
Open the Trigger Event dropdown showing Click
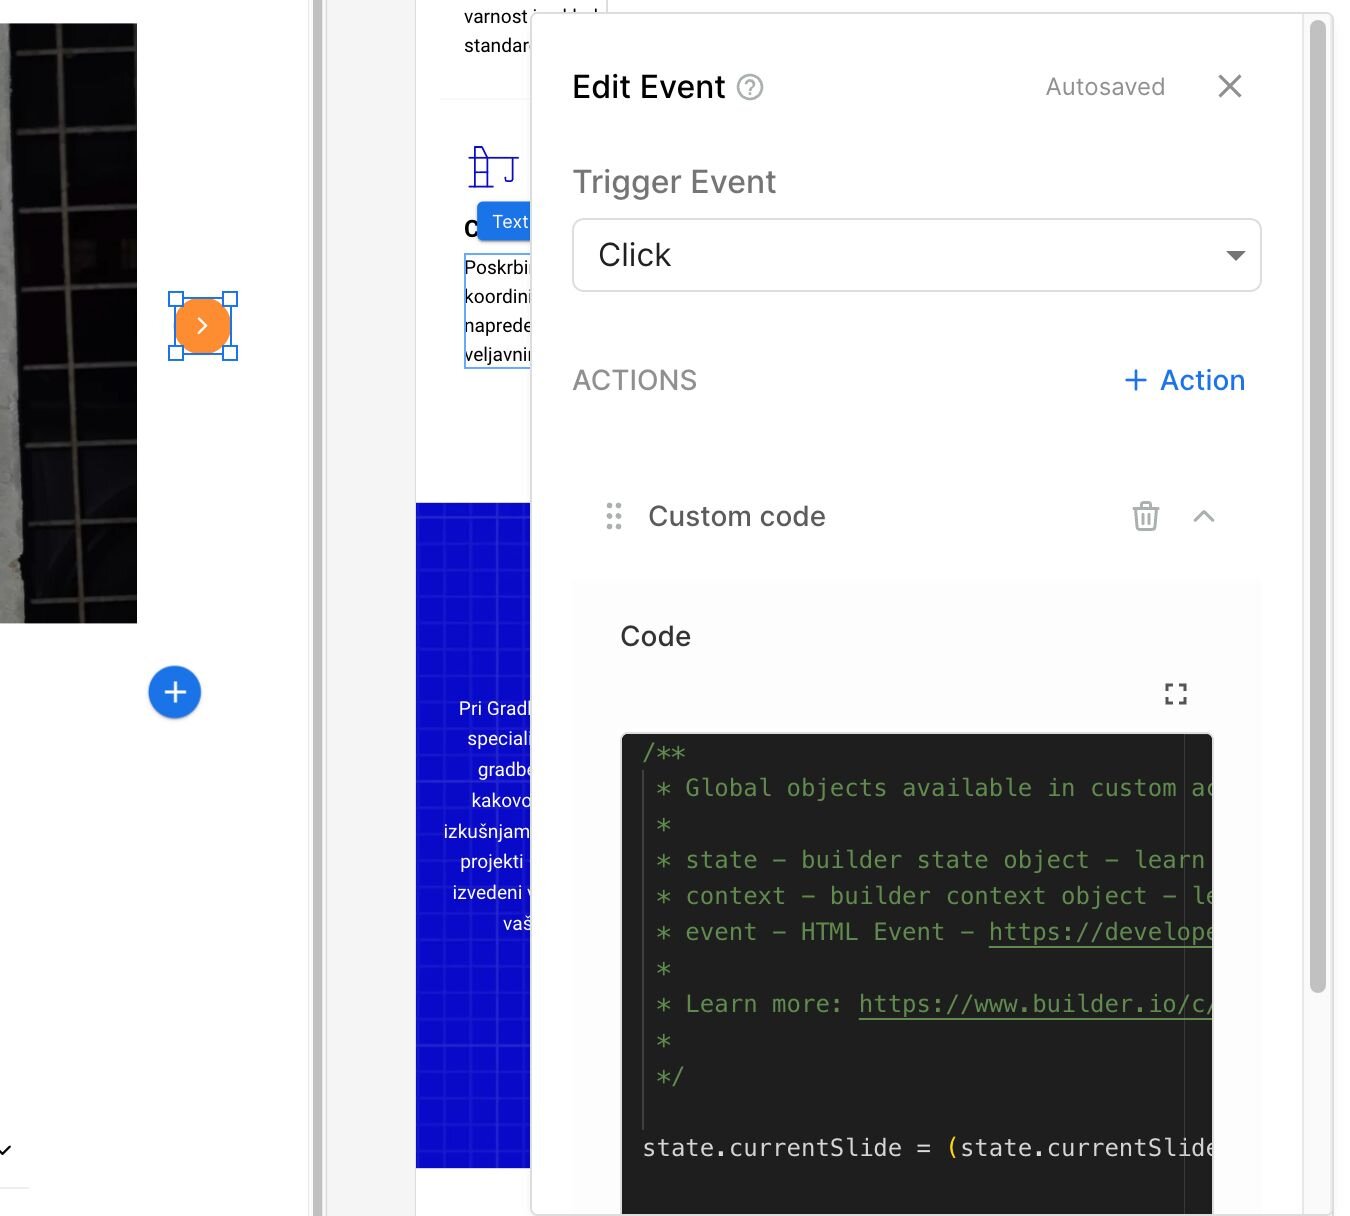[916, 255]
